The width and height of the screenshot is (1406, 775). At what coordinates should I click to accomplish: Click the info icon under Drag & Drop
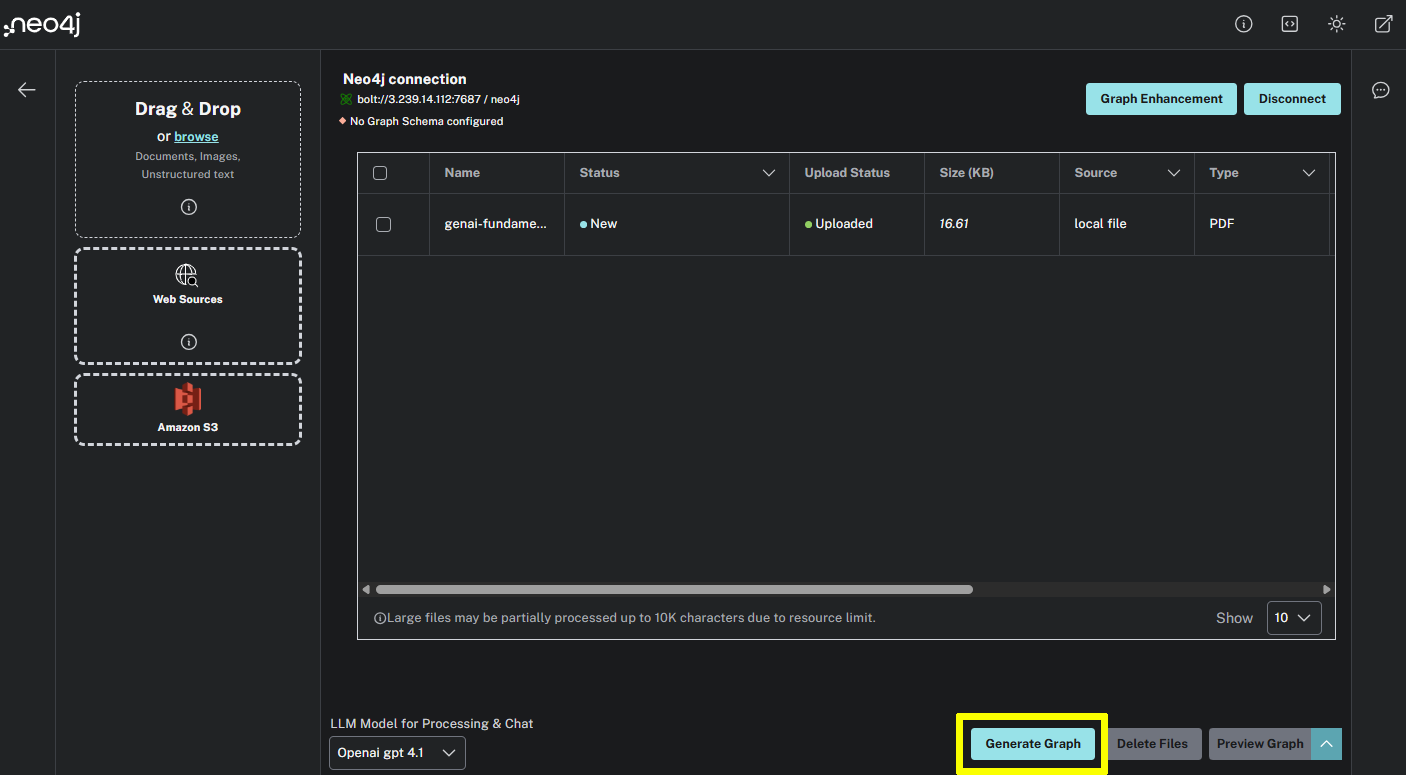click(x=188, y=207)
